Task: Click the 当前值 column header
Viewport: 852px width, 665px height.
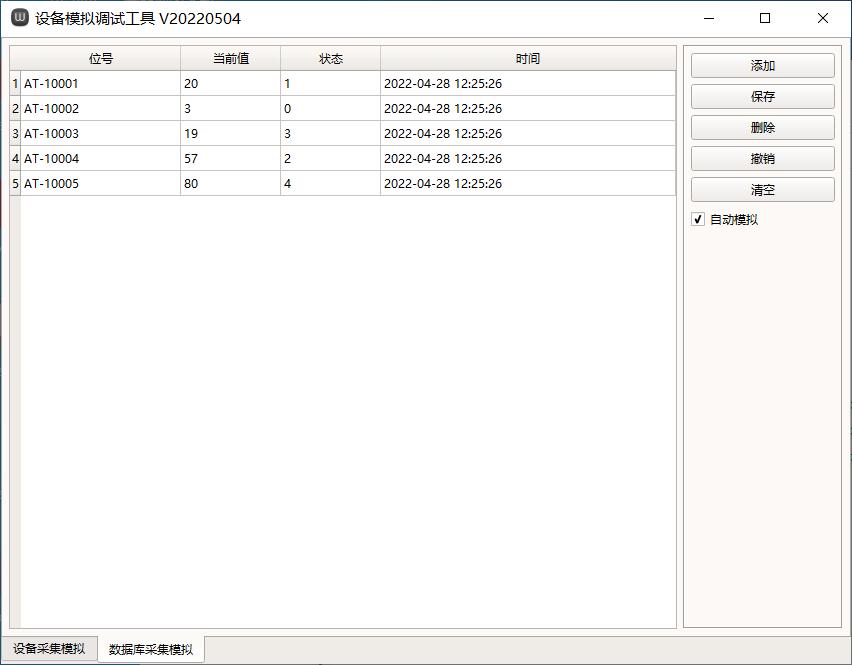Action: coord(230,59)
